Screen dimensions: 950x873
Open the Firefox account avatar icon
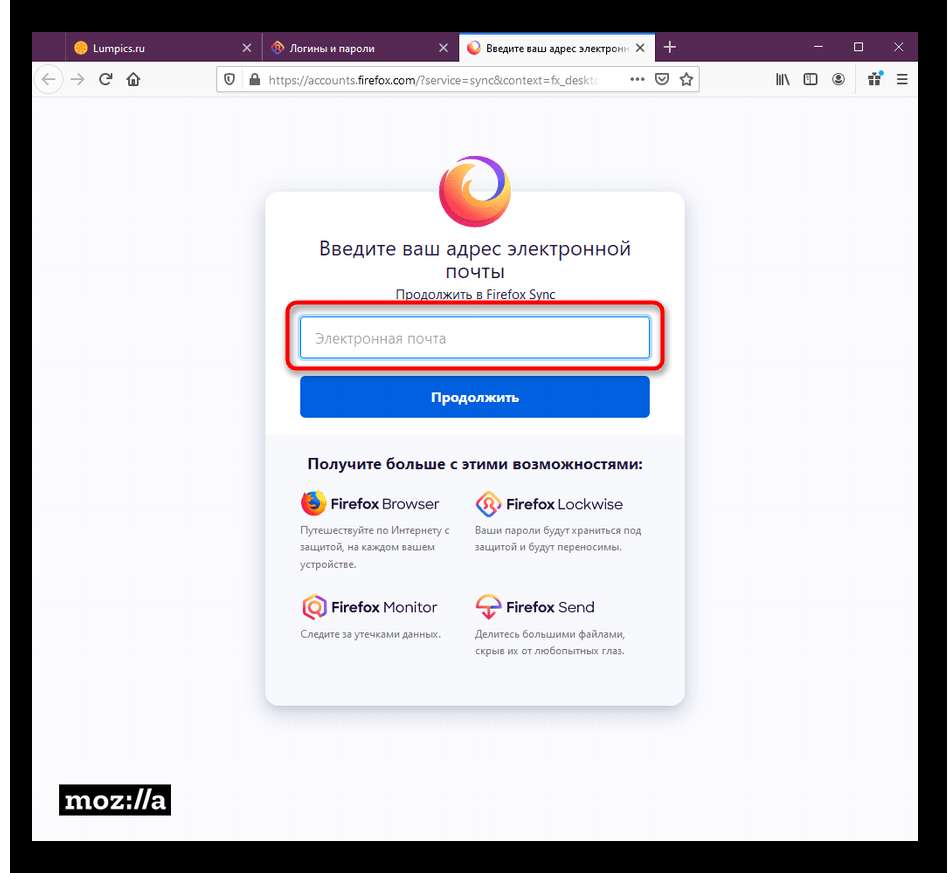pyautogui.click(x=839, y=79)
